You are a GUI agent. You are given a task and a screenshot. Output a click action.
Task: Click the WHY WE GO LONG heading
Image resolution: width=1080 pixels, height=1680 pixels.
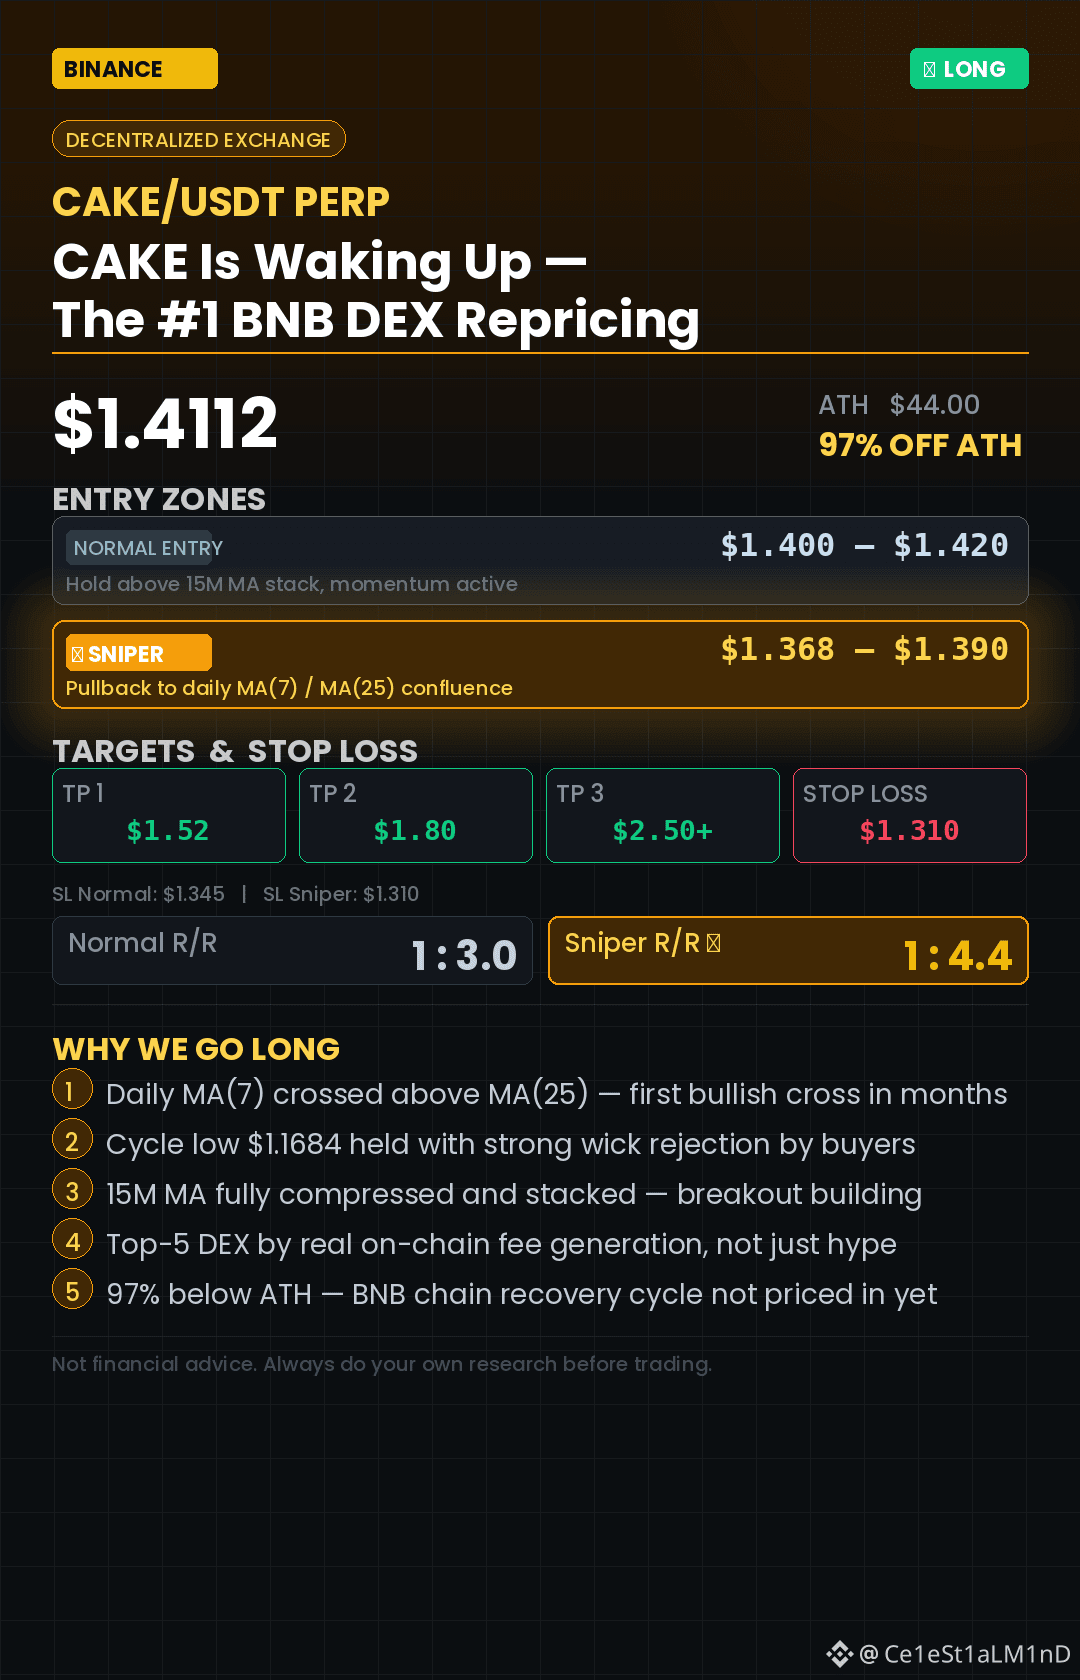[x=196, y=1049]
